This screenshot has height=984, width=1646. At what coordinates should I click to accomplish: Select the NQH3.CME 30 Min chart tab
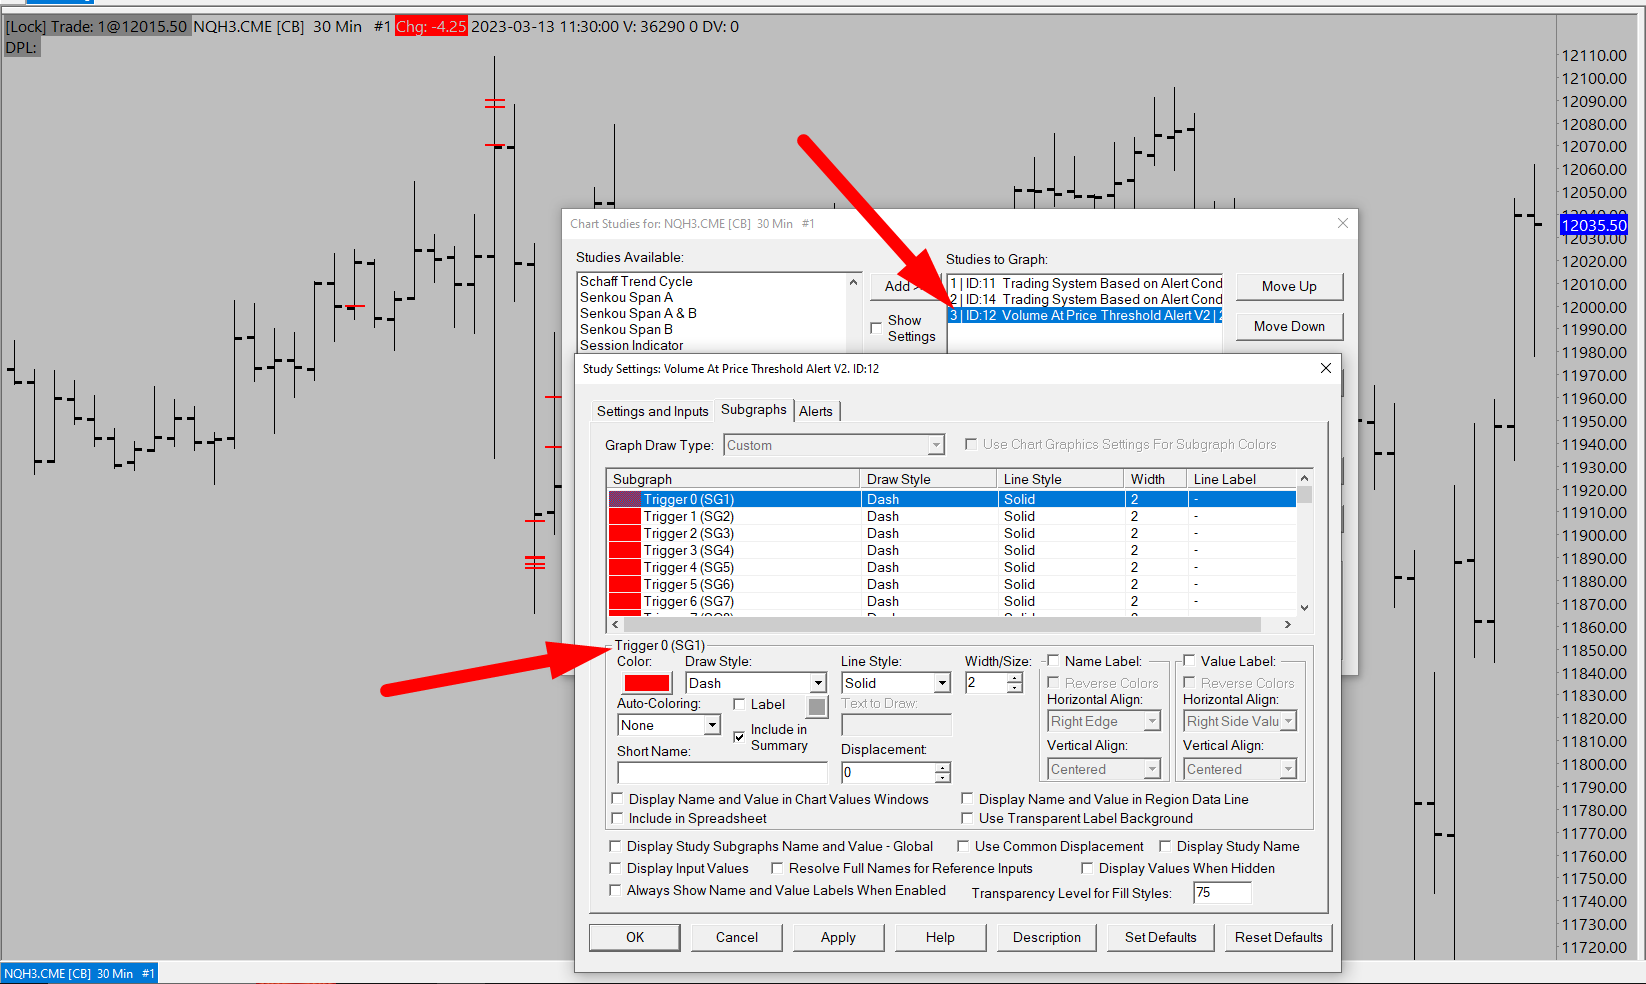click(x=79, y=973)
